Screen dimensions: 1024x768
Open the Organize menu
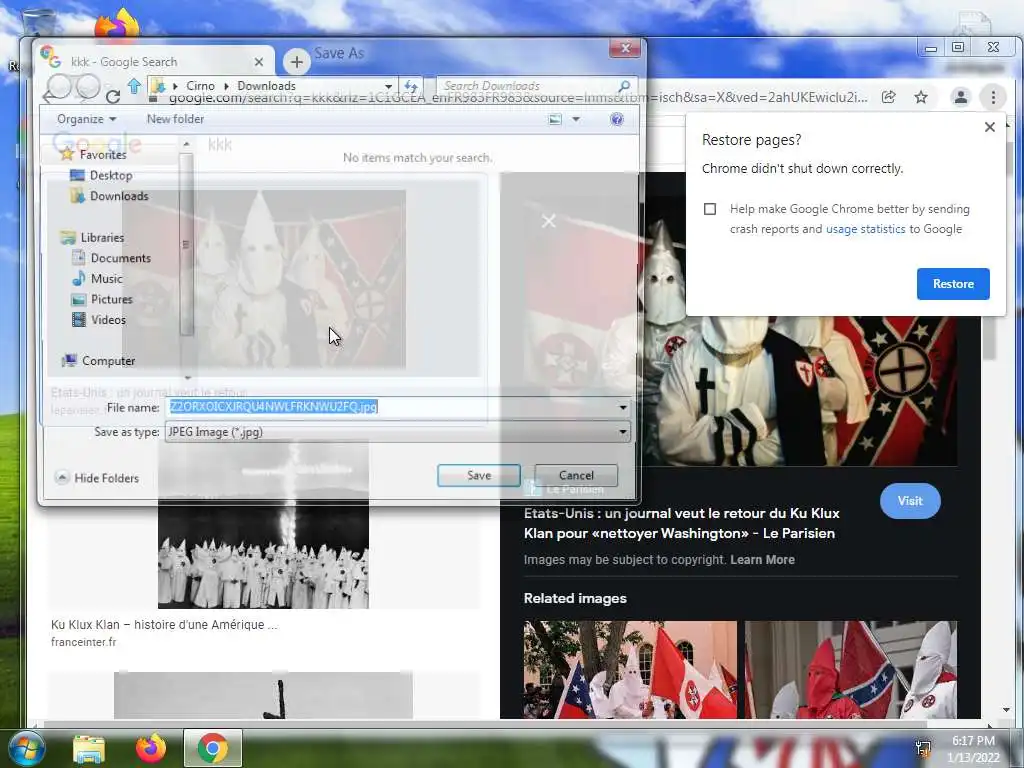click(x=86, y=119)
